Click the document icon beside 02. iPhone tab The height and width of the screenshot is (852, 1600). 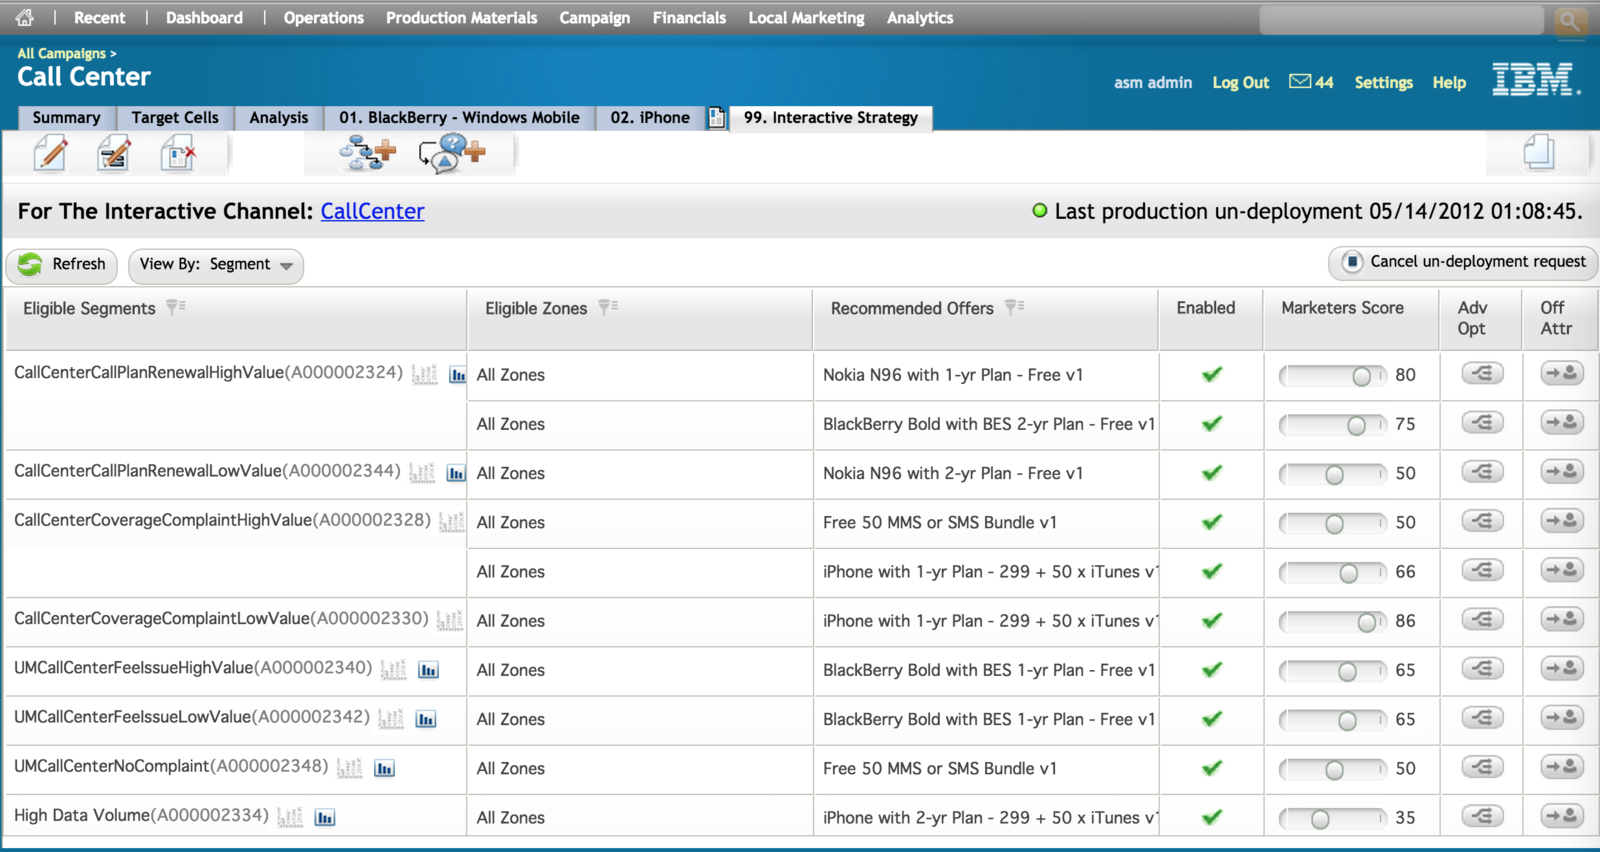[716, 118]
